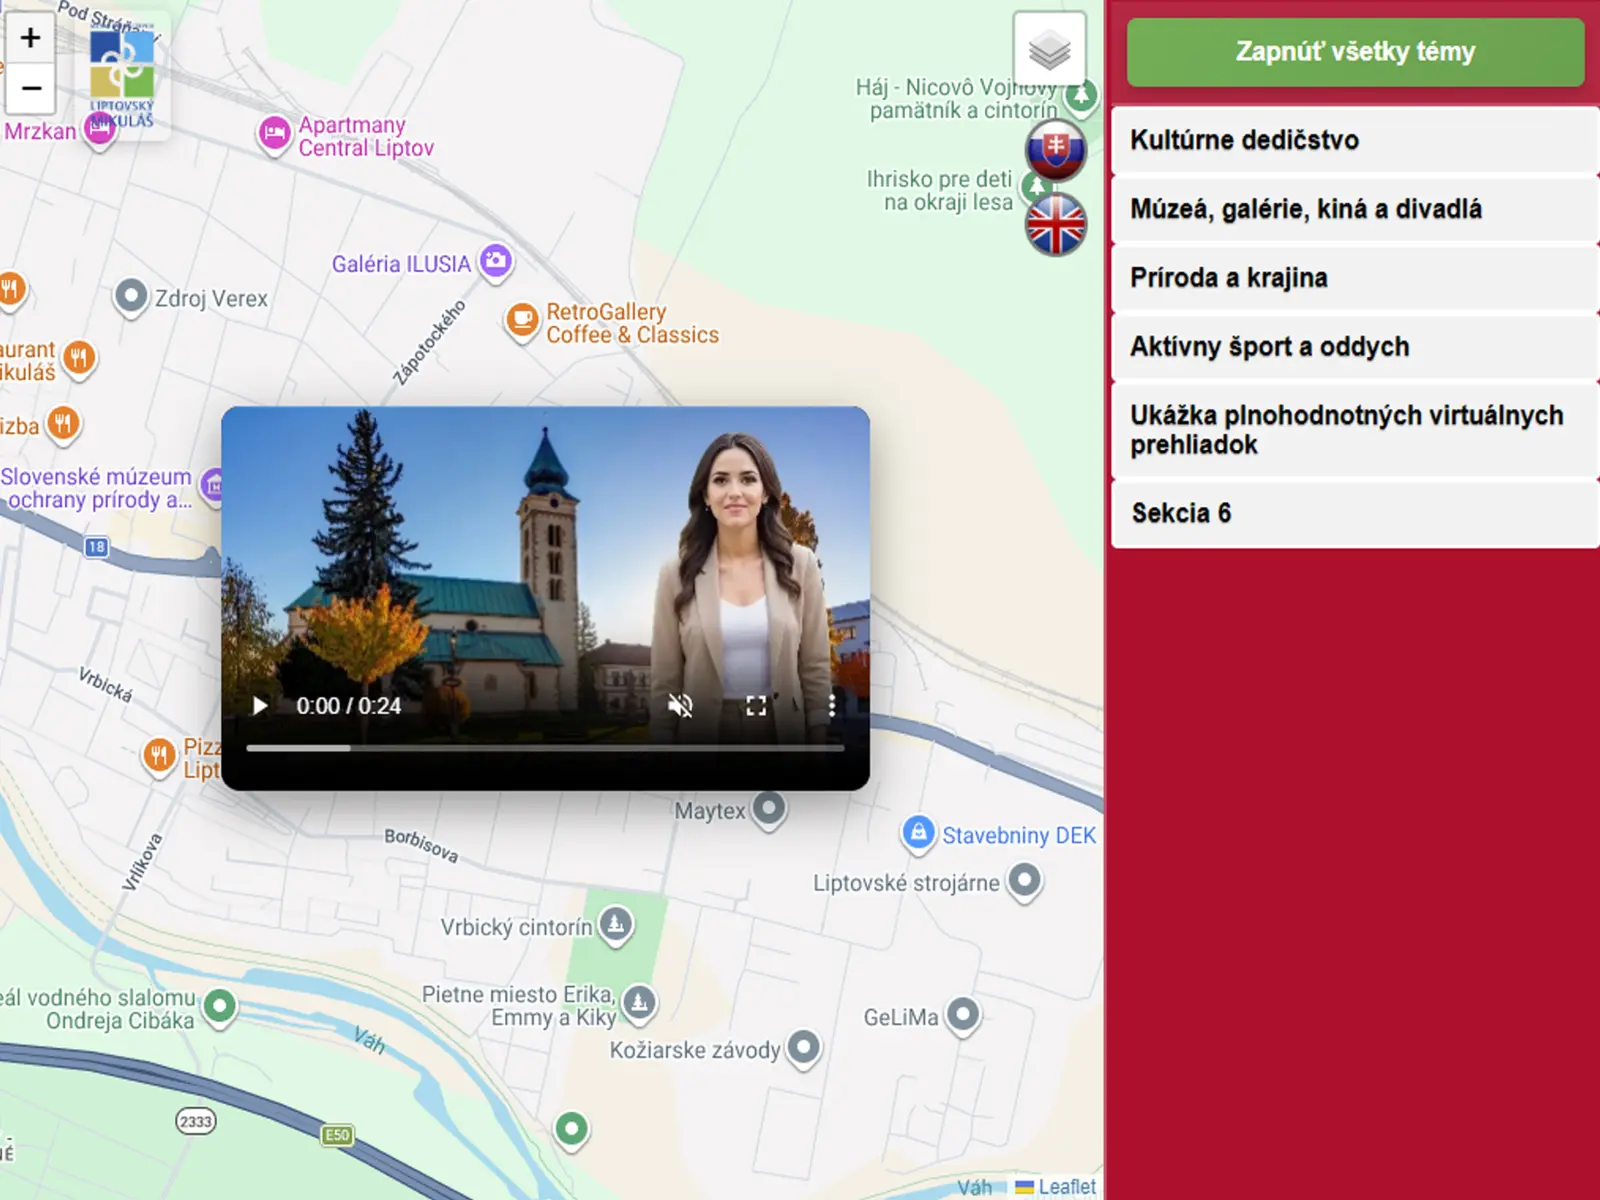The height and width of the screenshot is (1200, 1600).
Task: Open video more options menu
Action: pos(831,706)
